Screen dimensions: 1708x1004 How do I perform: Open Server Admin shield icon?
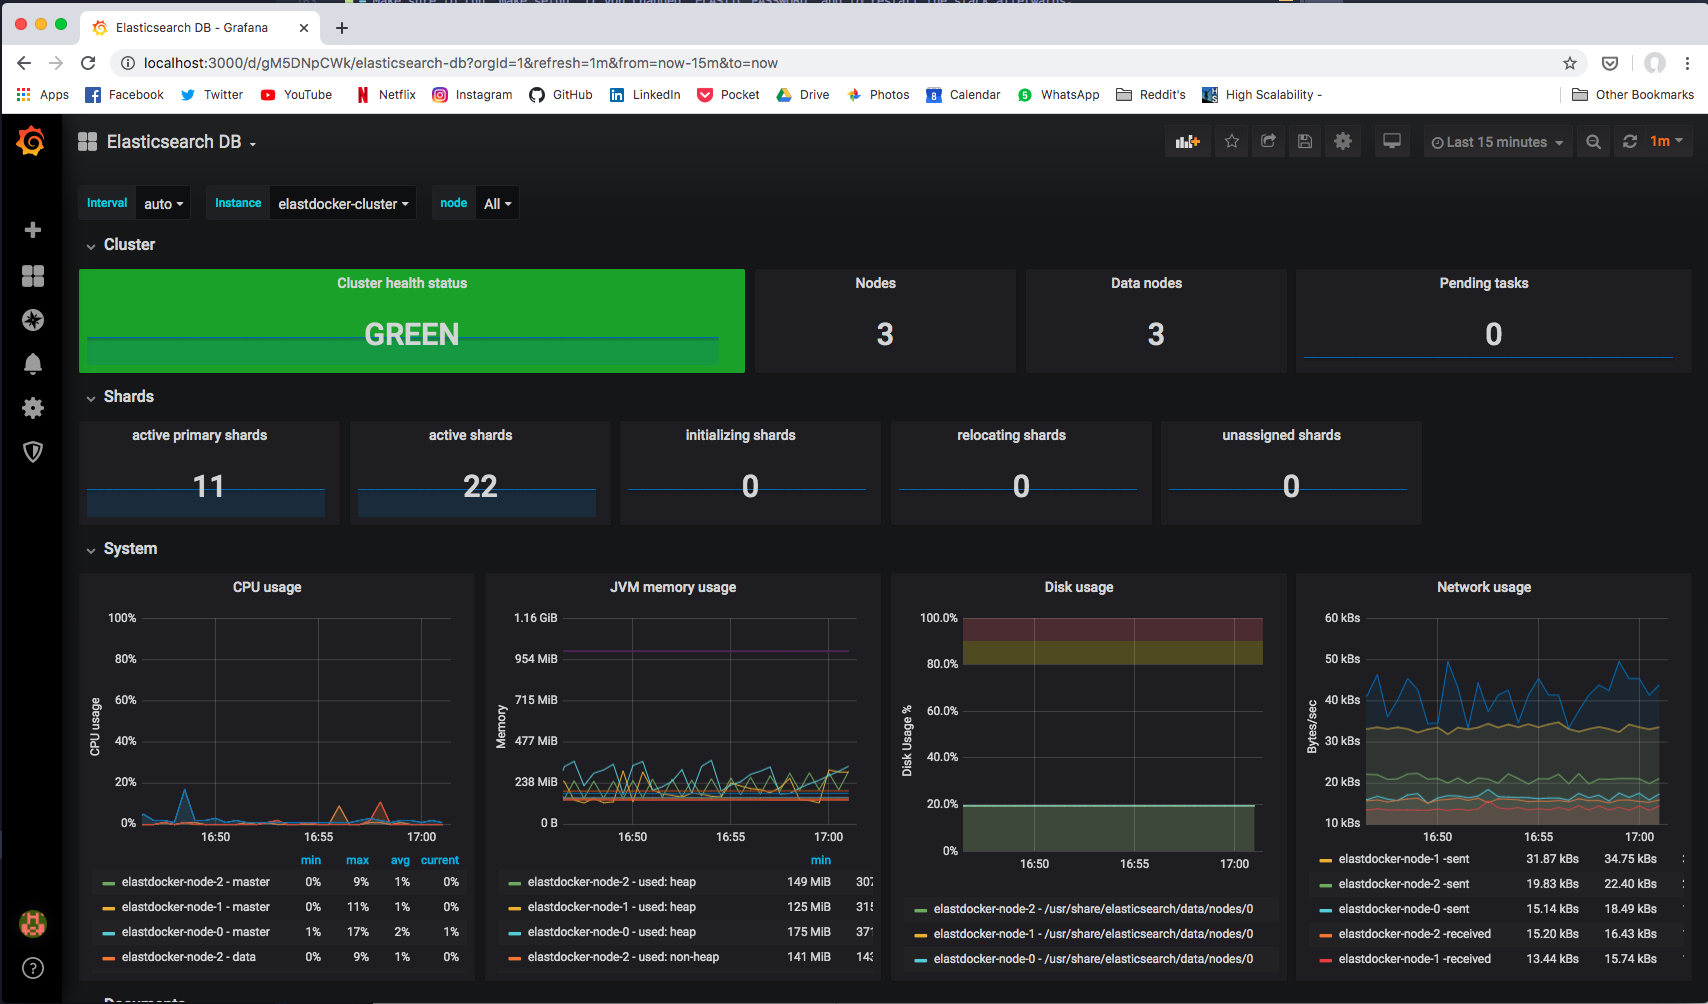point(33,452)
